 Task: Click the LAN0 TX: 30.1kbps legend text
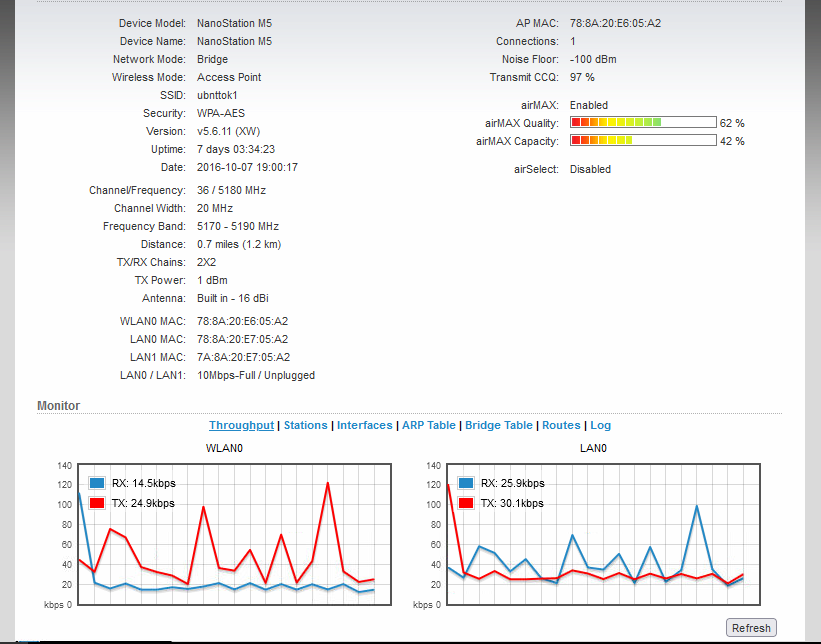pyautogui.click(x=512, y=504)
